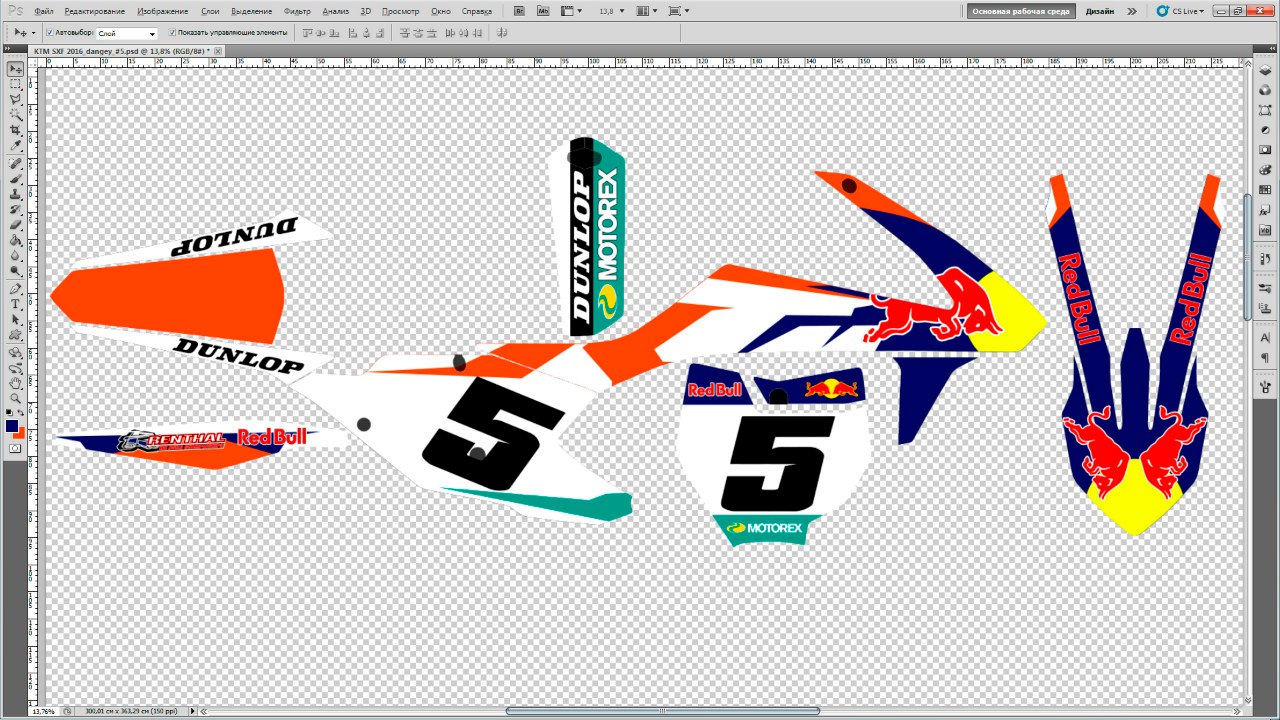
Task: Select the History Brush tool
Action: coord(16,210)
